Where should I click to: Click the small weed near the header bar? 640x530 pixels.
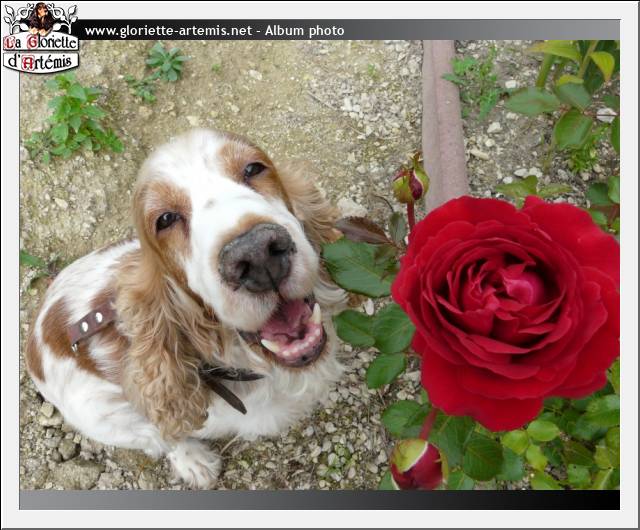(x=164, y=62)
